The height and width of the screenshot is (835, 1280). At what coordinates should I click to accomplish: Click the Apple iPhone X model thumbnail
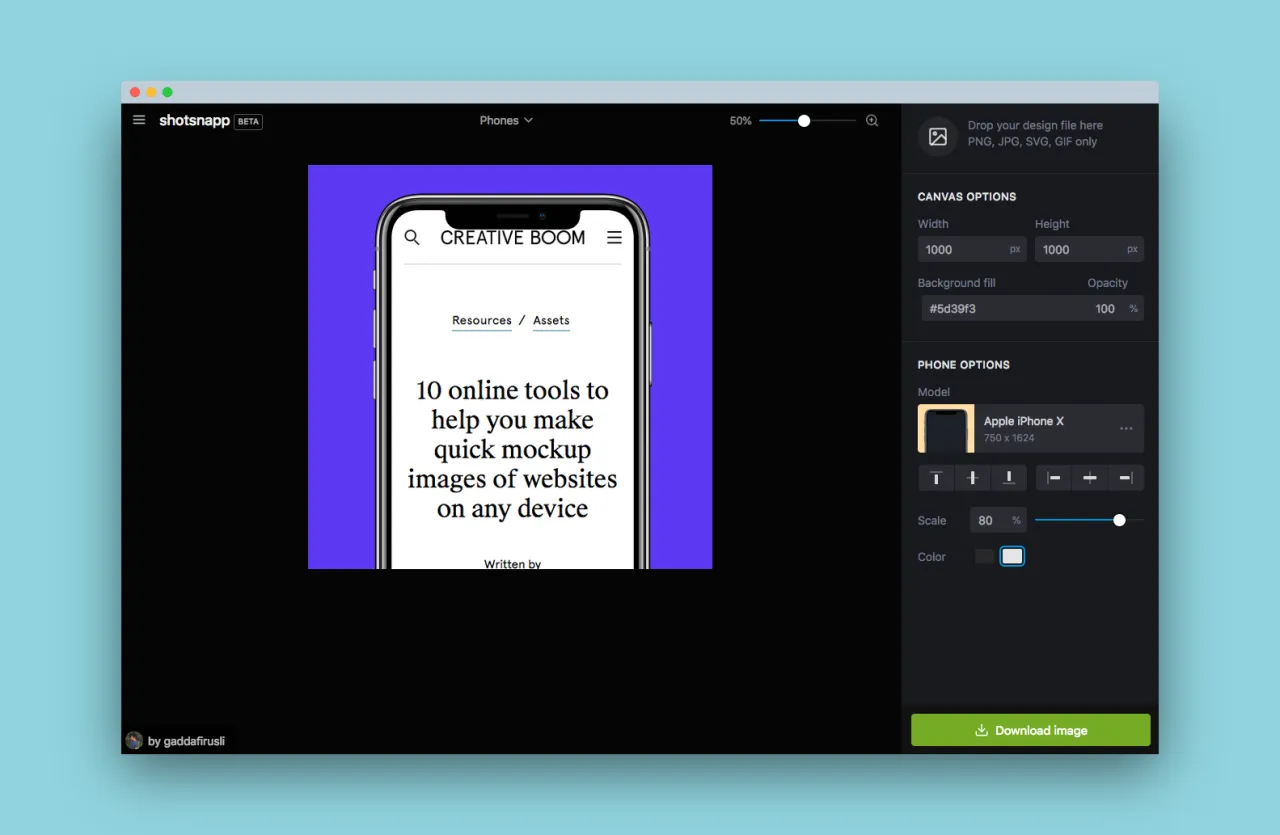coord(946,429)
